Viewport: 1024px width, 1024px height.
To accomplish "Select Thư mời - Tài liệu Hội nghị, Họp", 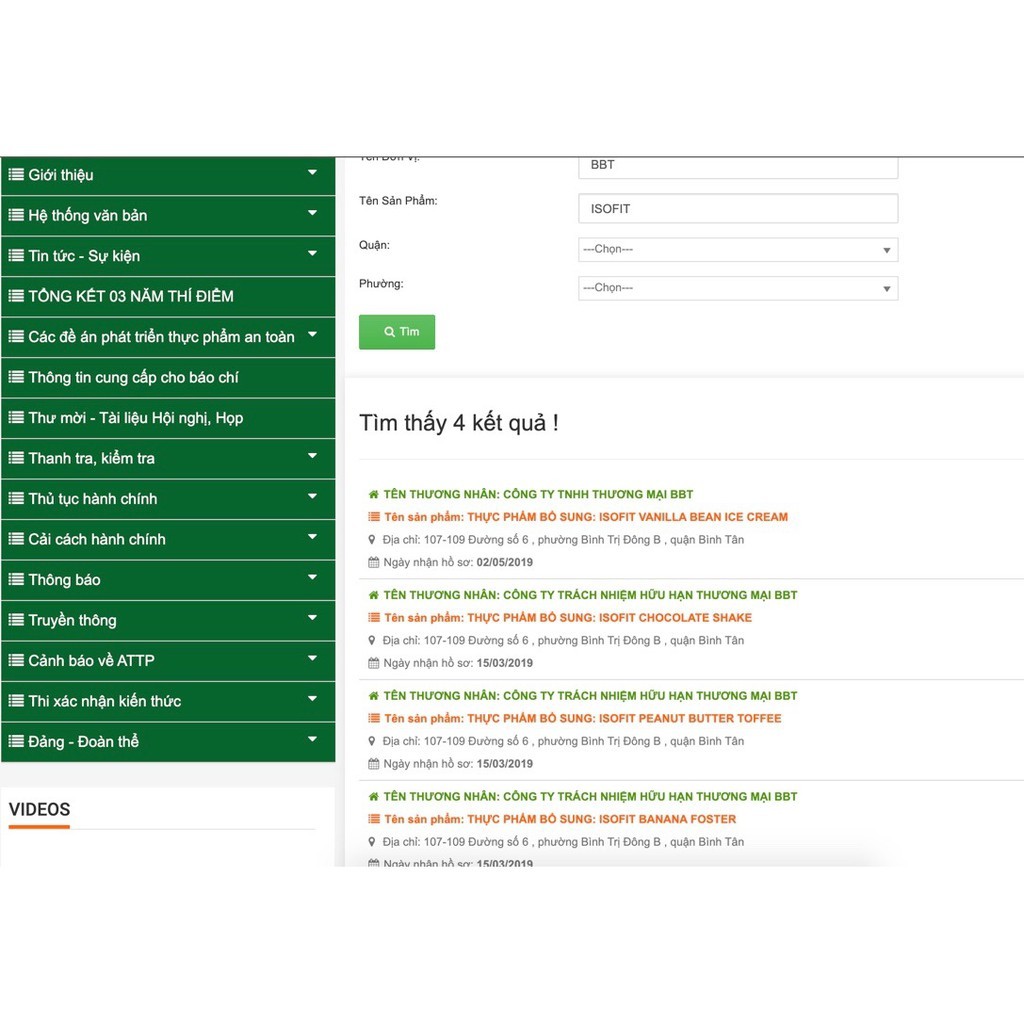I will coord(135,418).
